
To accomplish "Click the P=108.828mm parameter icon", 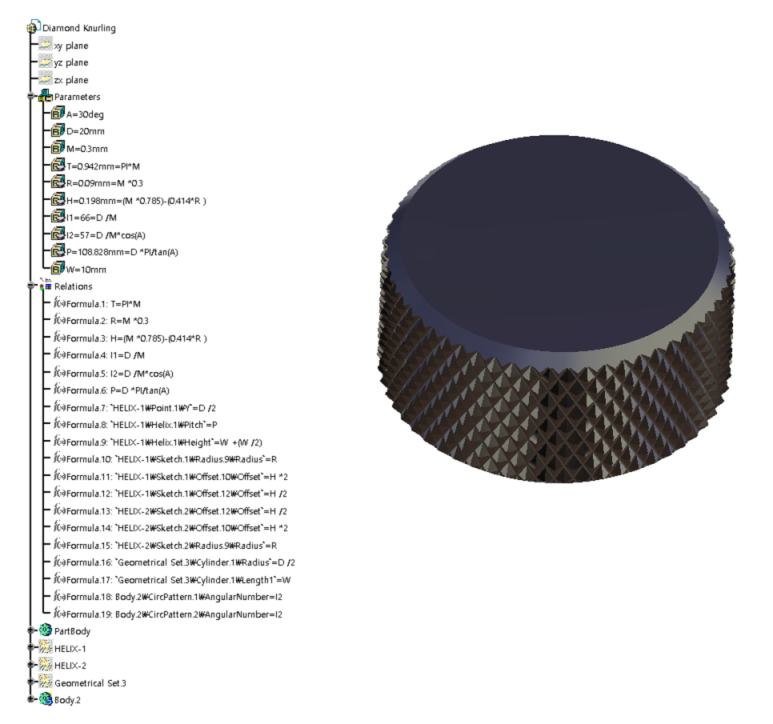I will 58,252.
